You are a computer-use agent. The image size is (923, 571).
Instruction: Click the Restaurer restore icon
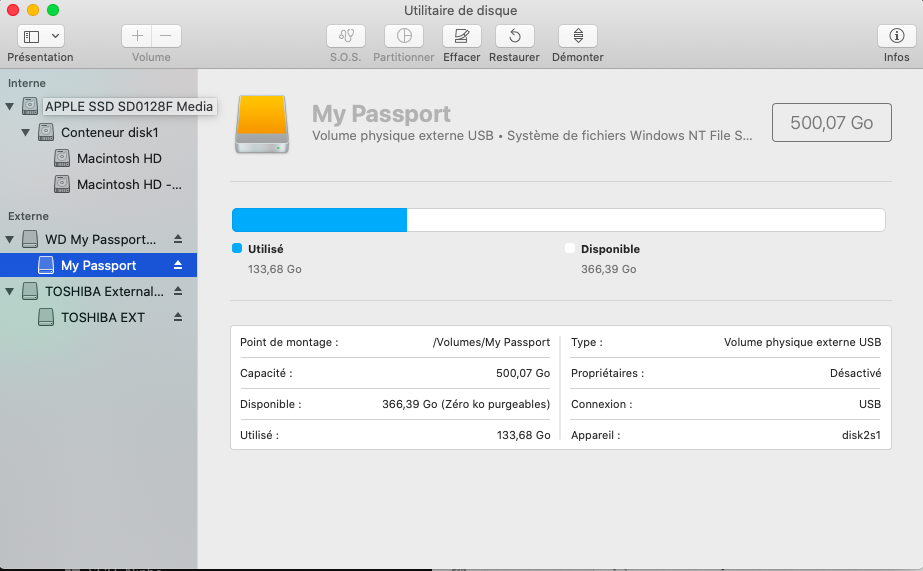[x=514, y=36]
